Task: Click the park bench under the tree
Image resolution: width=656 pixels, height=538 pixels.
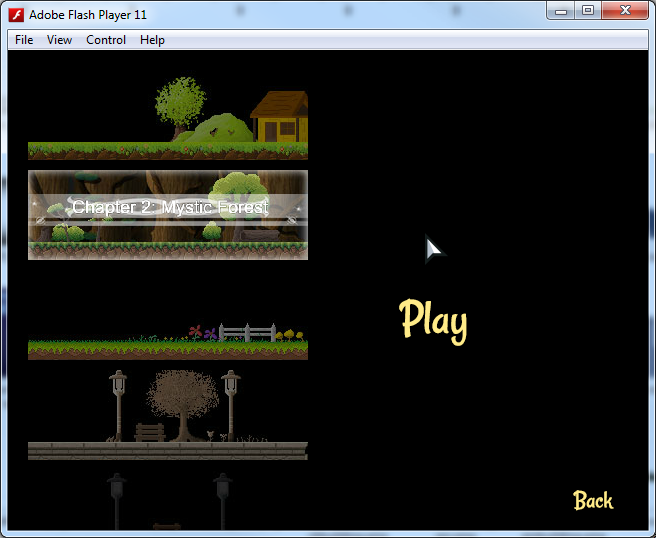Action: [x=149, y=432]
